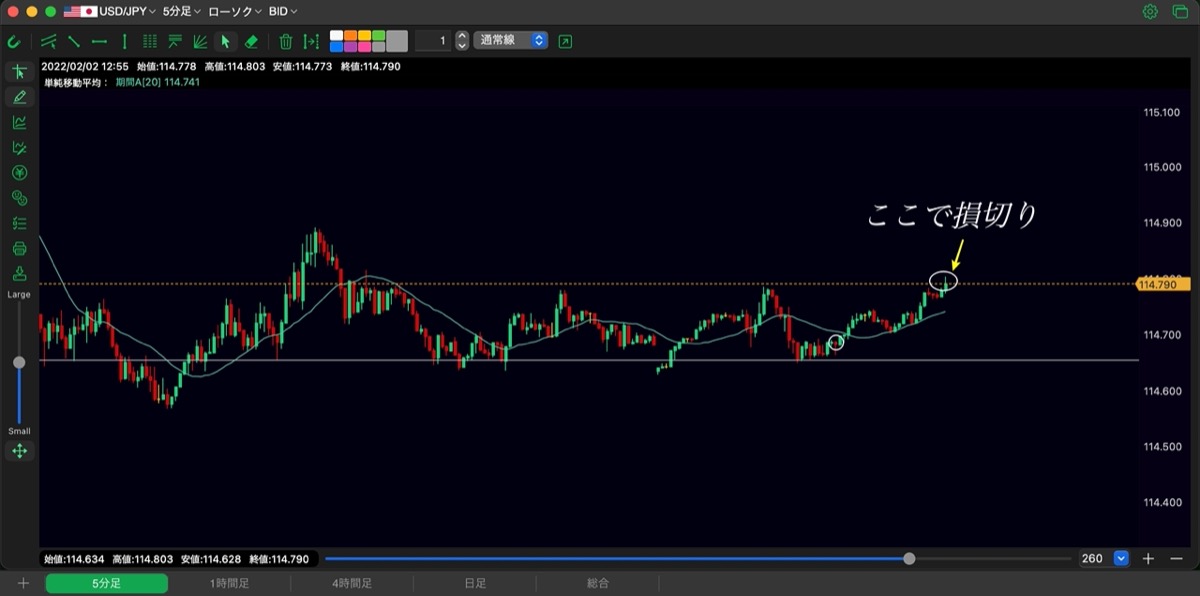Expand the bar count 260 dropdown
This screenshot has height=596, width=1200.
tap(1121, 558)
